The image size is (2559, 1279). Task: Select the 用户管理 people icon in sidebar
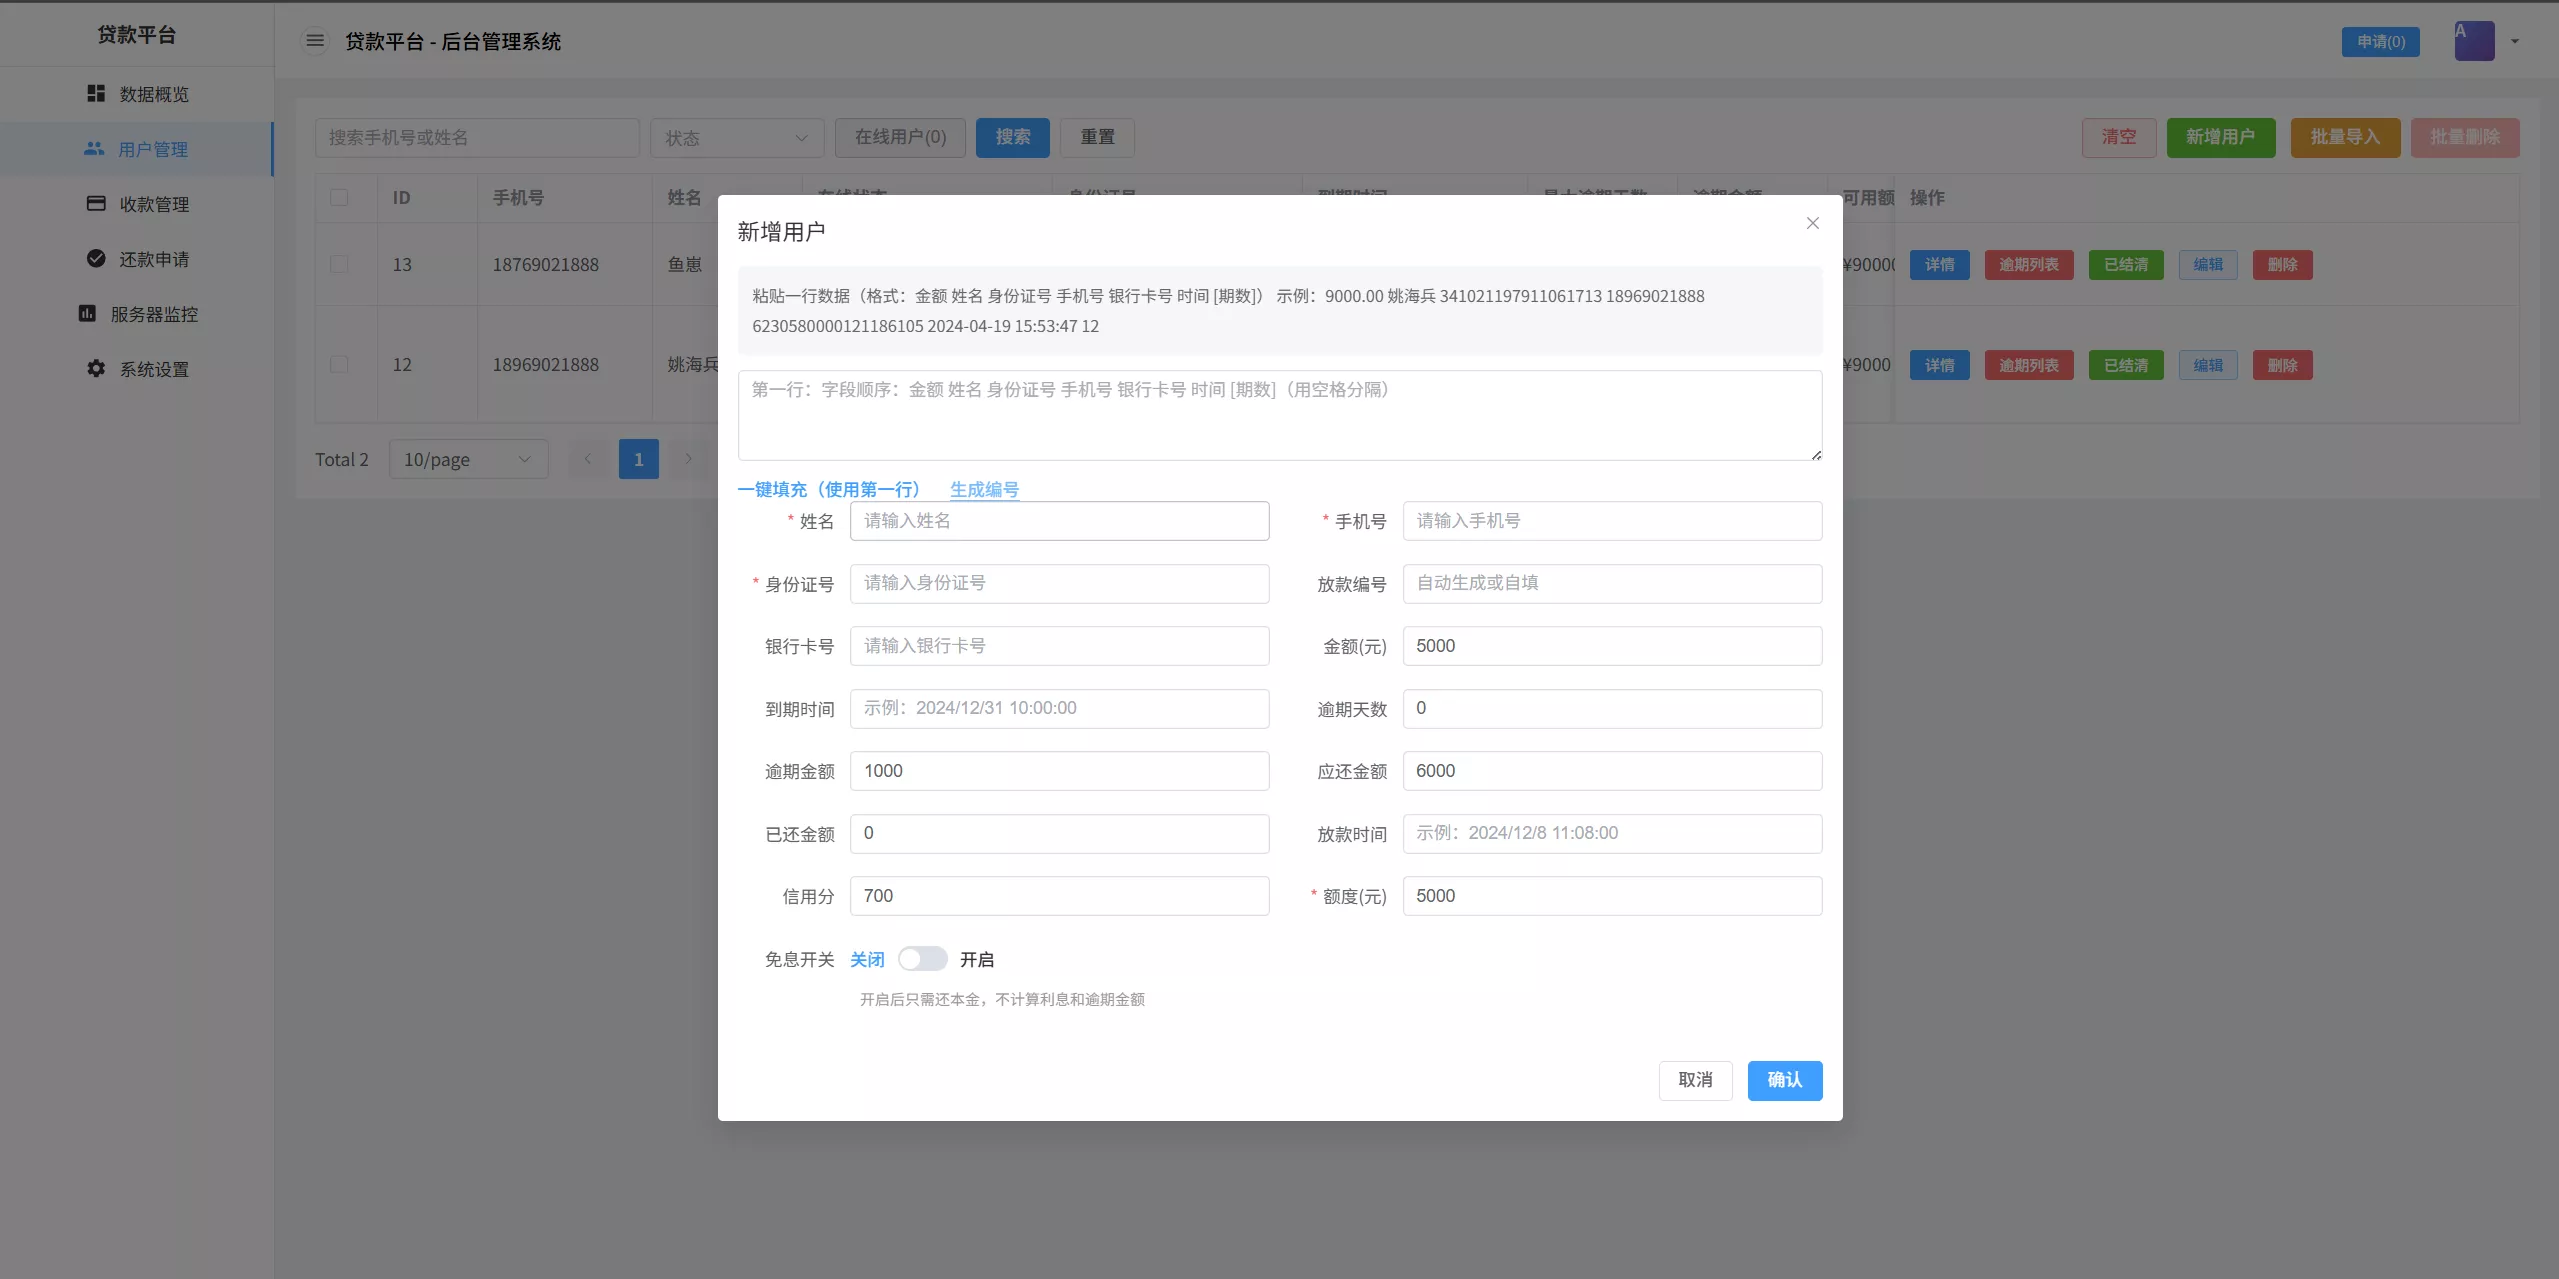(94, 148)
